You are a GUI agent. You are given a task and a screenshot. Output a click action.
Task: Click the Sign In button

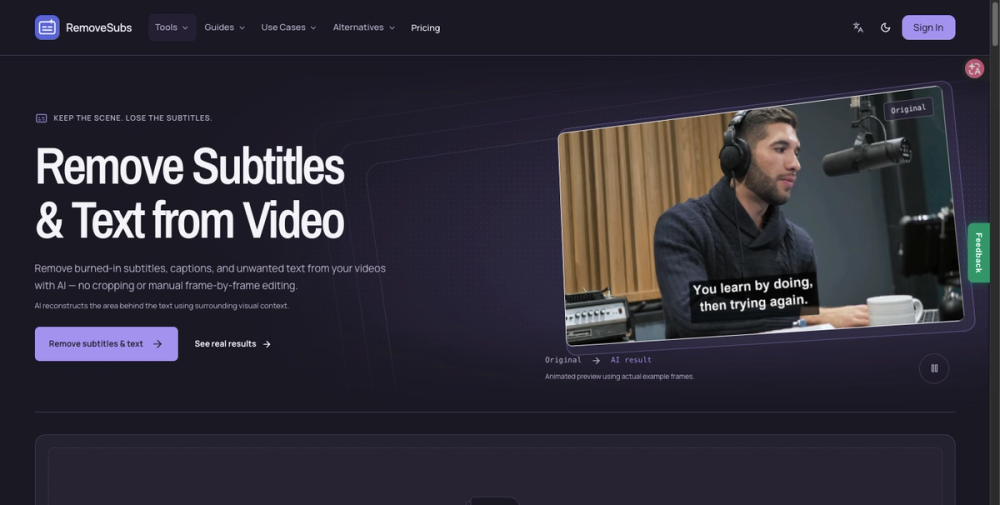click(x=928, y=27)
